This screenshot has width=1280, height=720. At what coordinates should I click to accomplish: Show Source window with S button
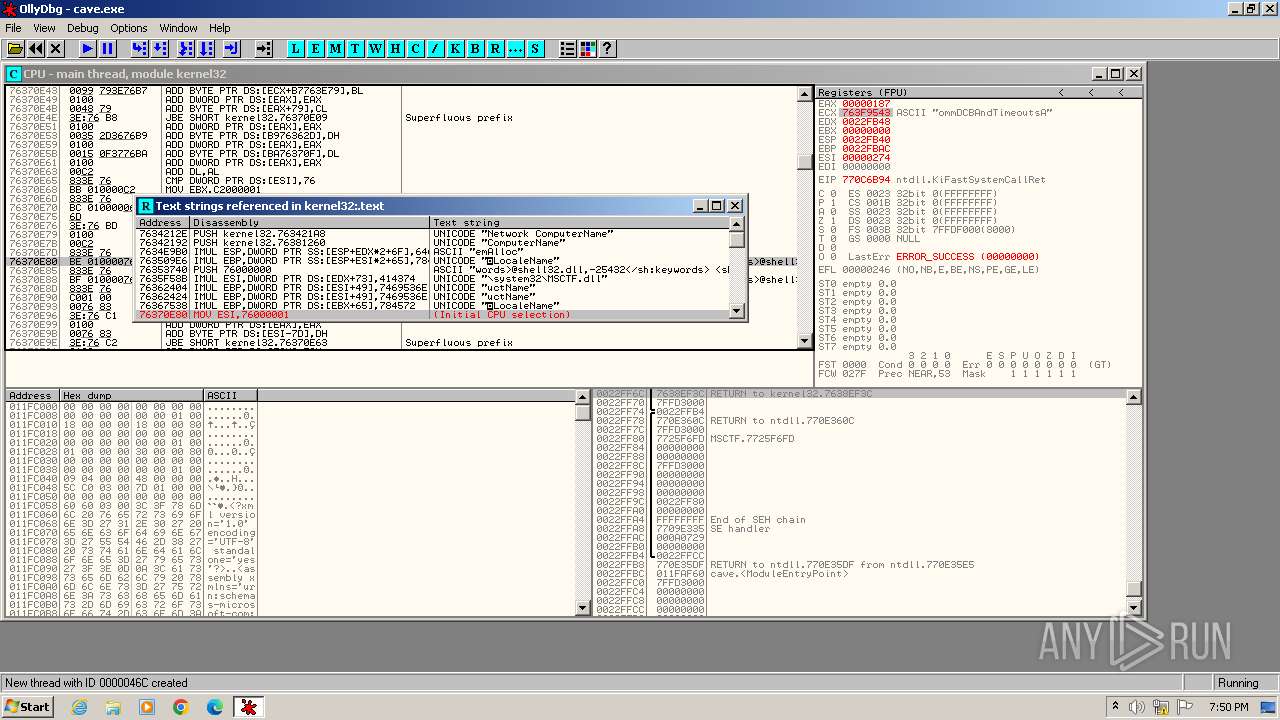pos(535,48)
